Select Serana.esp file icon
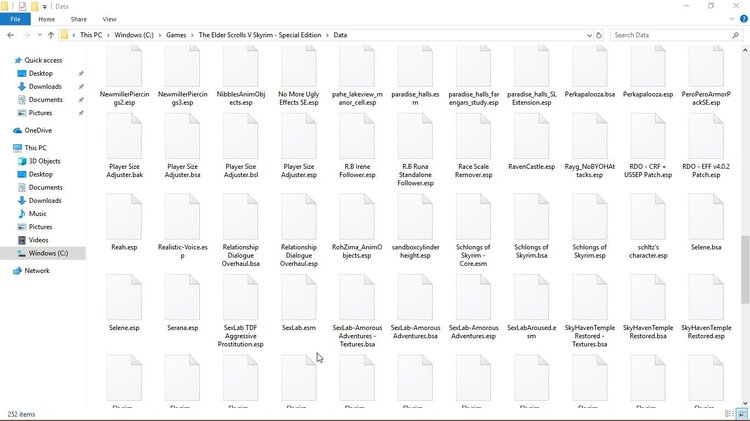 (x=182, y=298)
